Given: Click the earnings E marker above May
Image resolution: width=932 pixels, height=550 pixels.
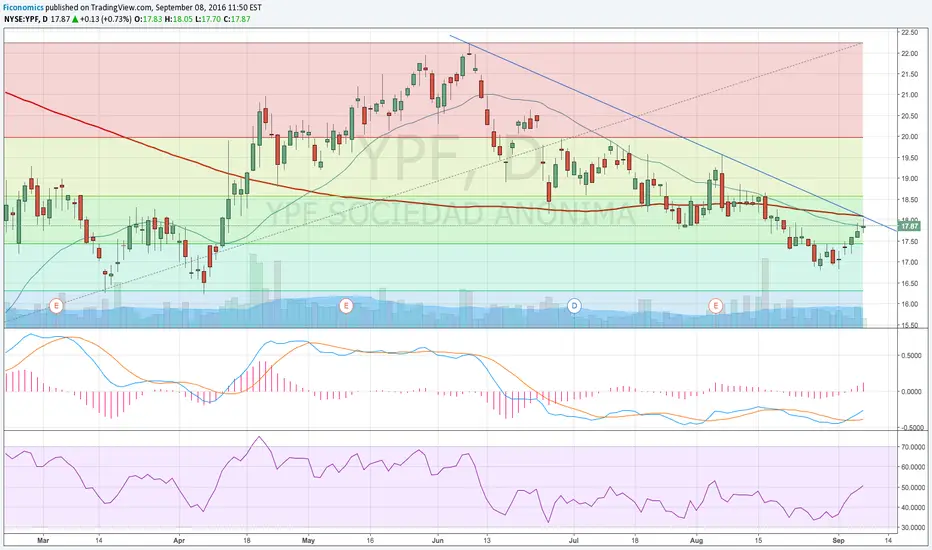Looking at the screenshot, I should [x=346, y=306].
